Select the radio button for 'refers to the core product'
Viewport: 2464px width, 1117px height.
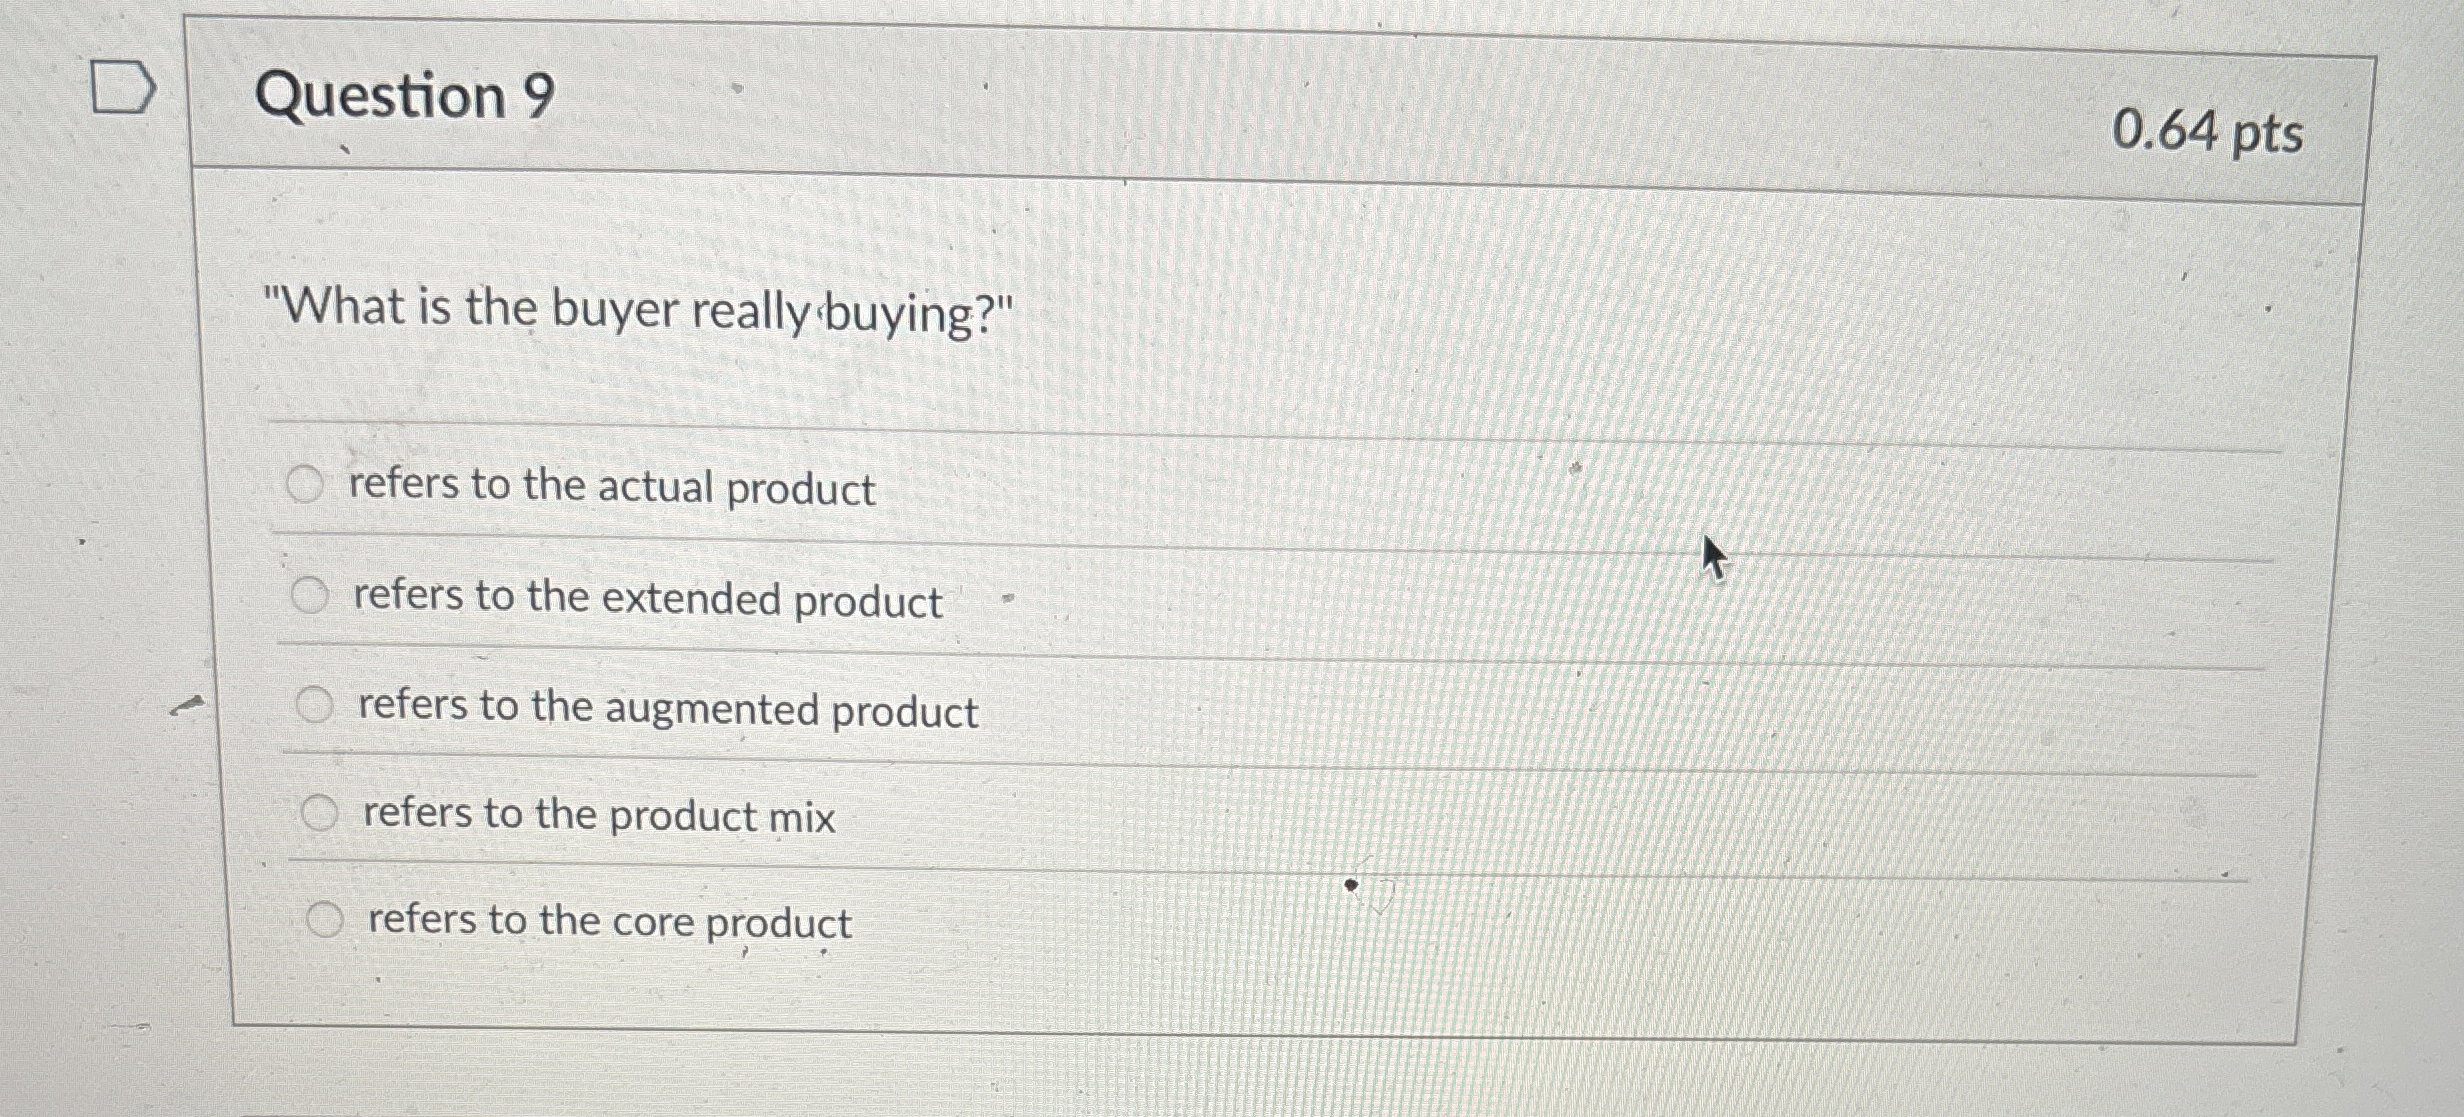click(x=327, y=918)
